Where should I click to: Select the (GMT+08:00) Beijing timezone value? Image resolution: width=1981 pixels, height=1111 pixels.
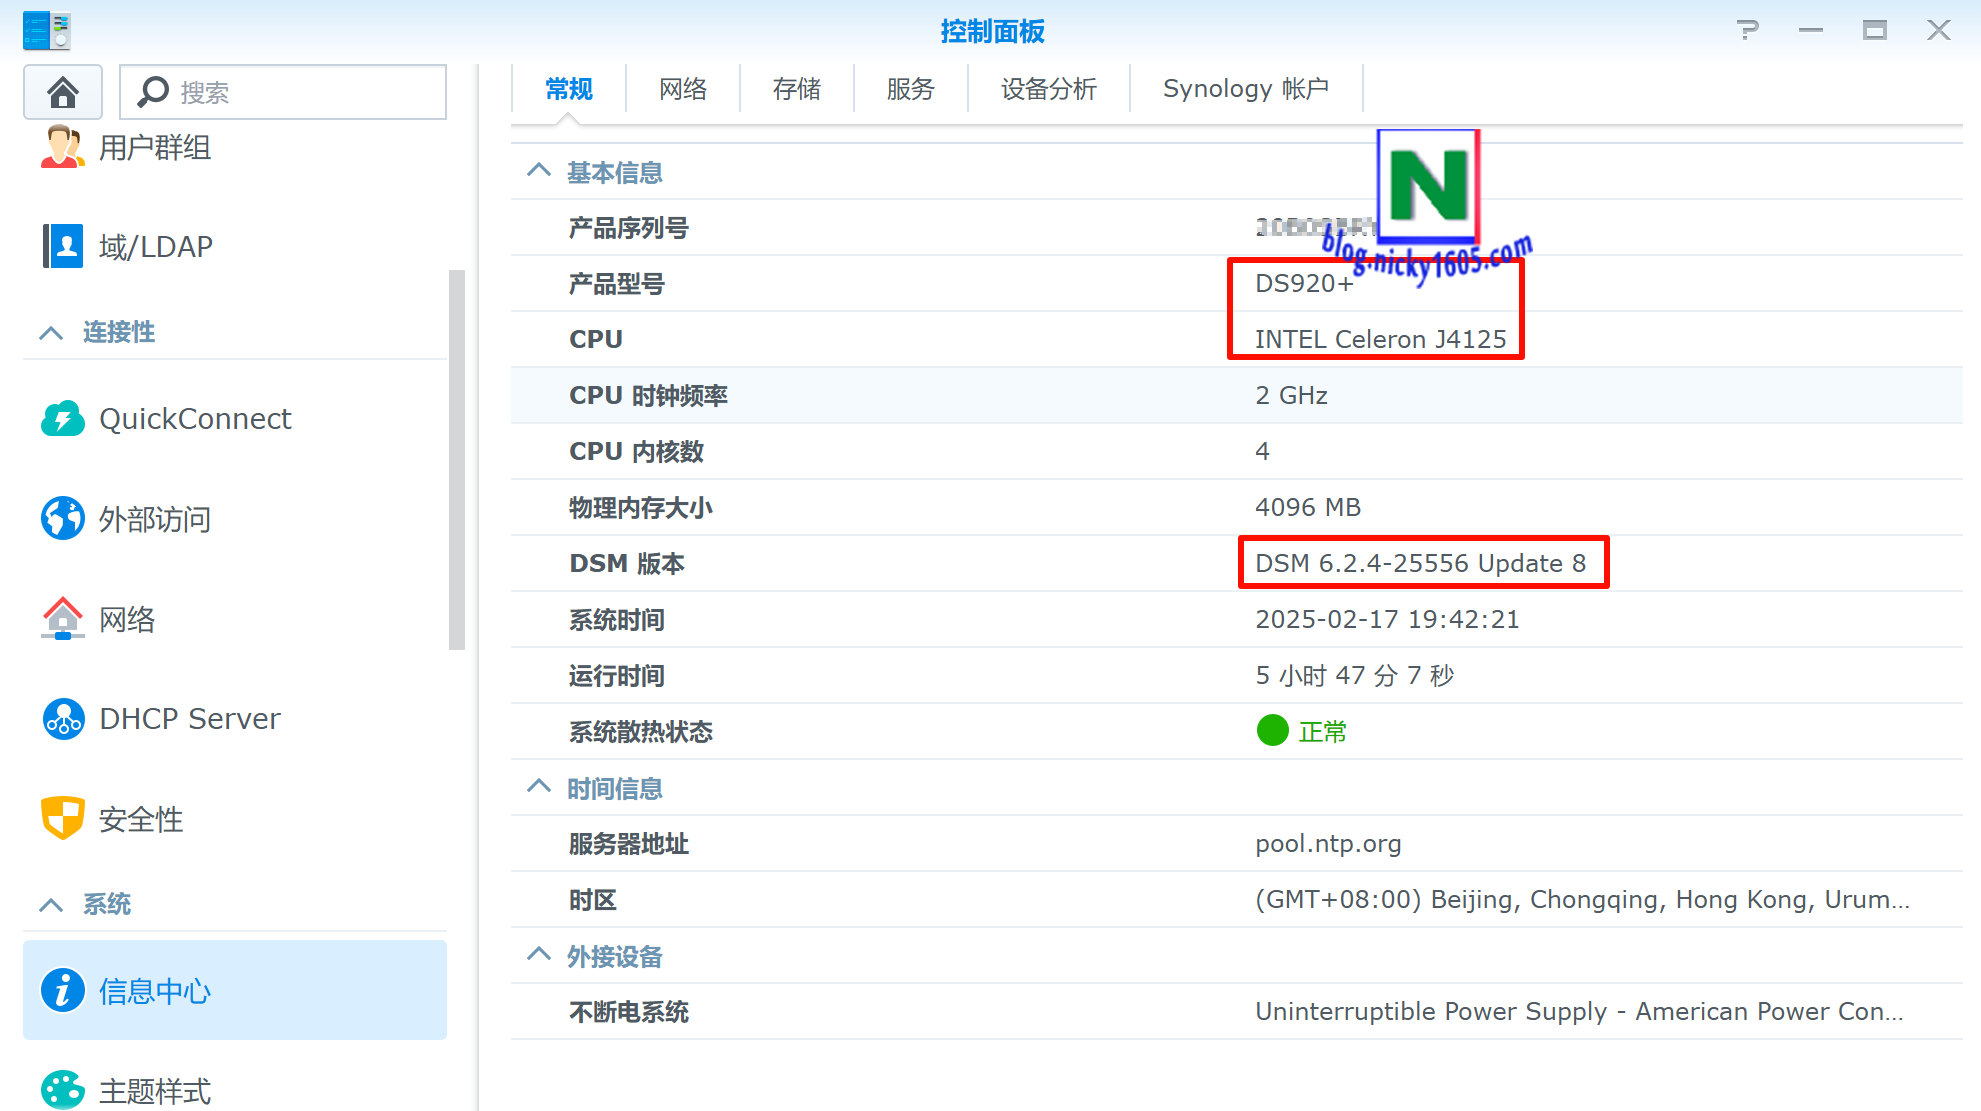(x=1582, y=899)
